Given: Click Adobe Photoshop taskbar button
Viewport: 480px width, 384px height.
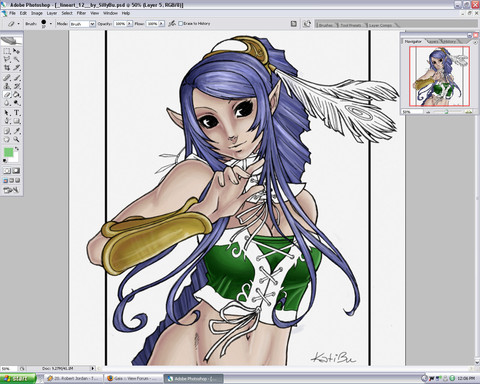Looking at the screenshot, I should click(x=194, y=379).
